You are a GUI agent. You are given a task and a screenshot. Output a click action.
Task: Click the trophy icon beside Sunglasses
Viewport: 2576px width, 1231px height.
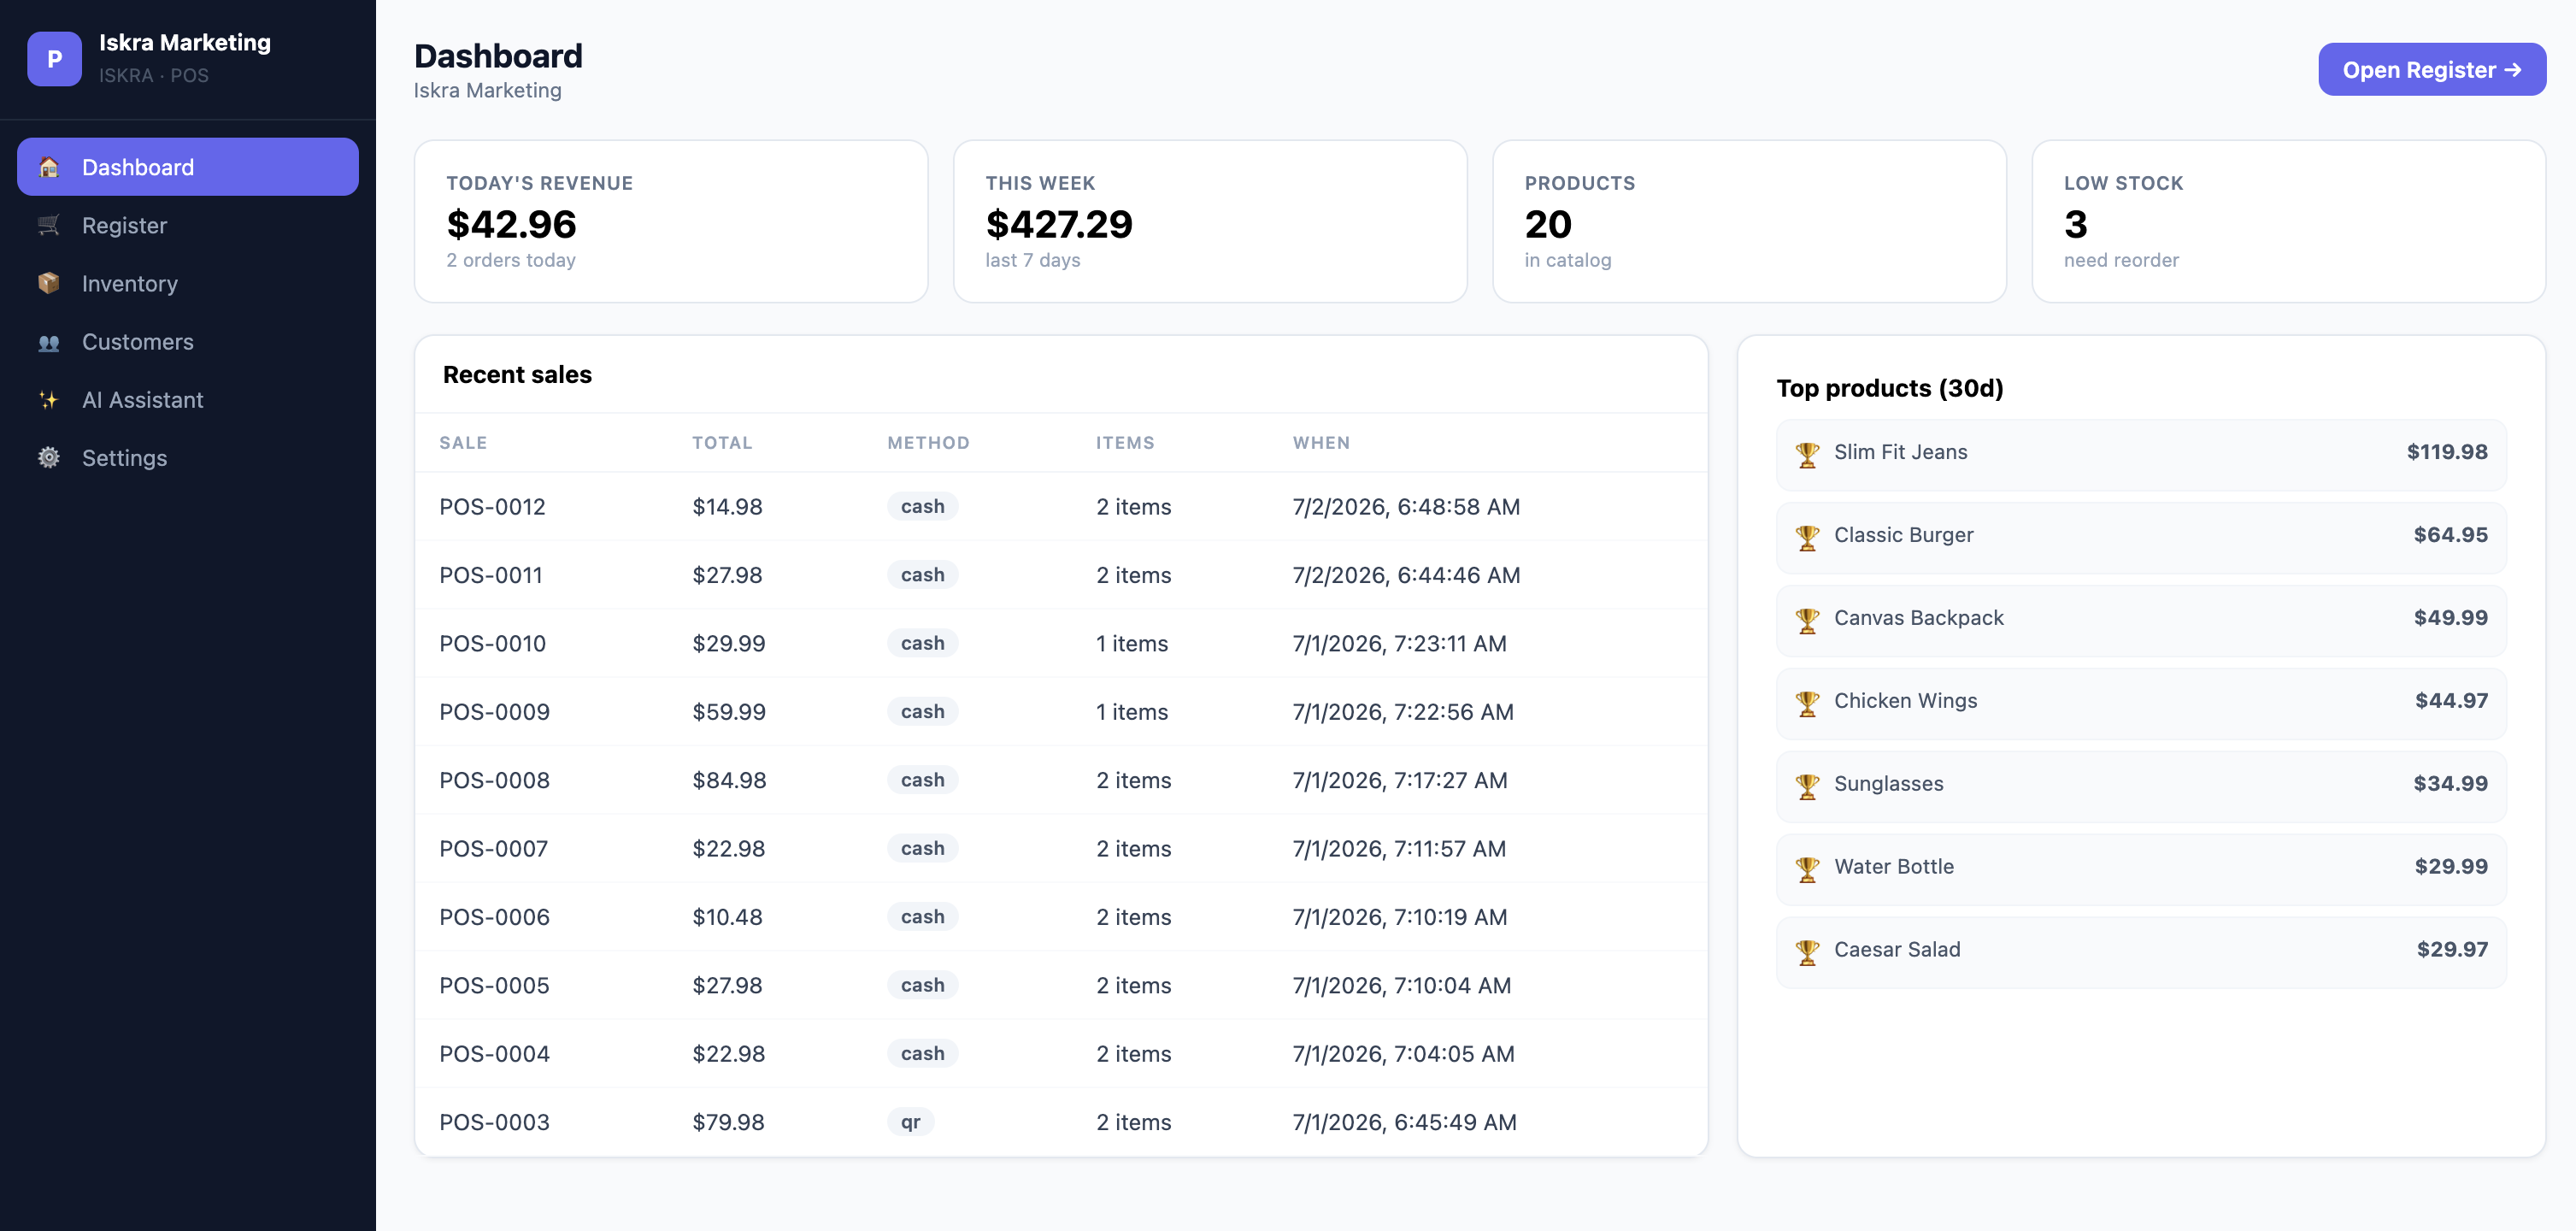[1807, 786]
